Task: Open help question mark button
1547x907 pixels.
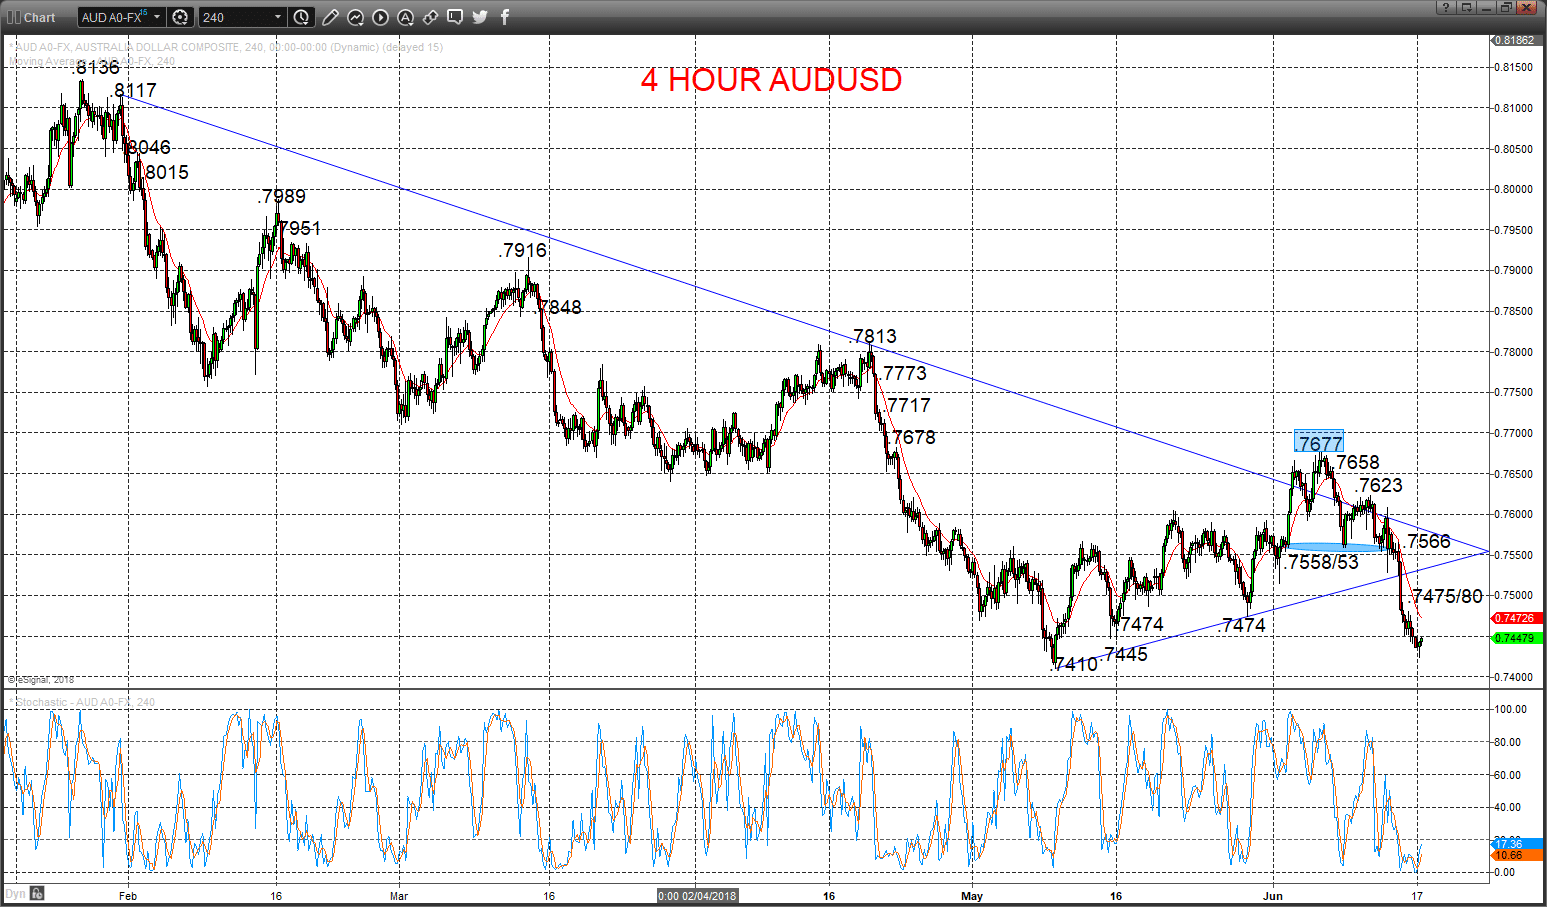Action: click(x=1446, y=7)
